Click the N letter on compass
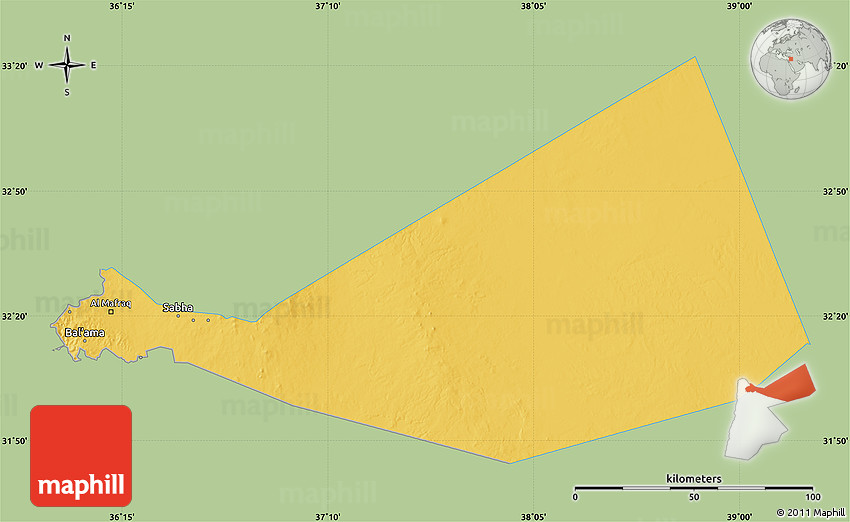Image resolution: width=850 pixels, height=522 pixels. point(67,38)
